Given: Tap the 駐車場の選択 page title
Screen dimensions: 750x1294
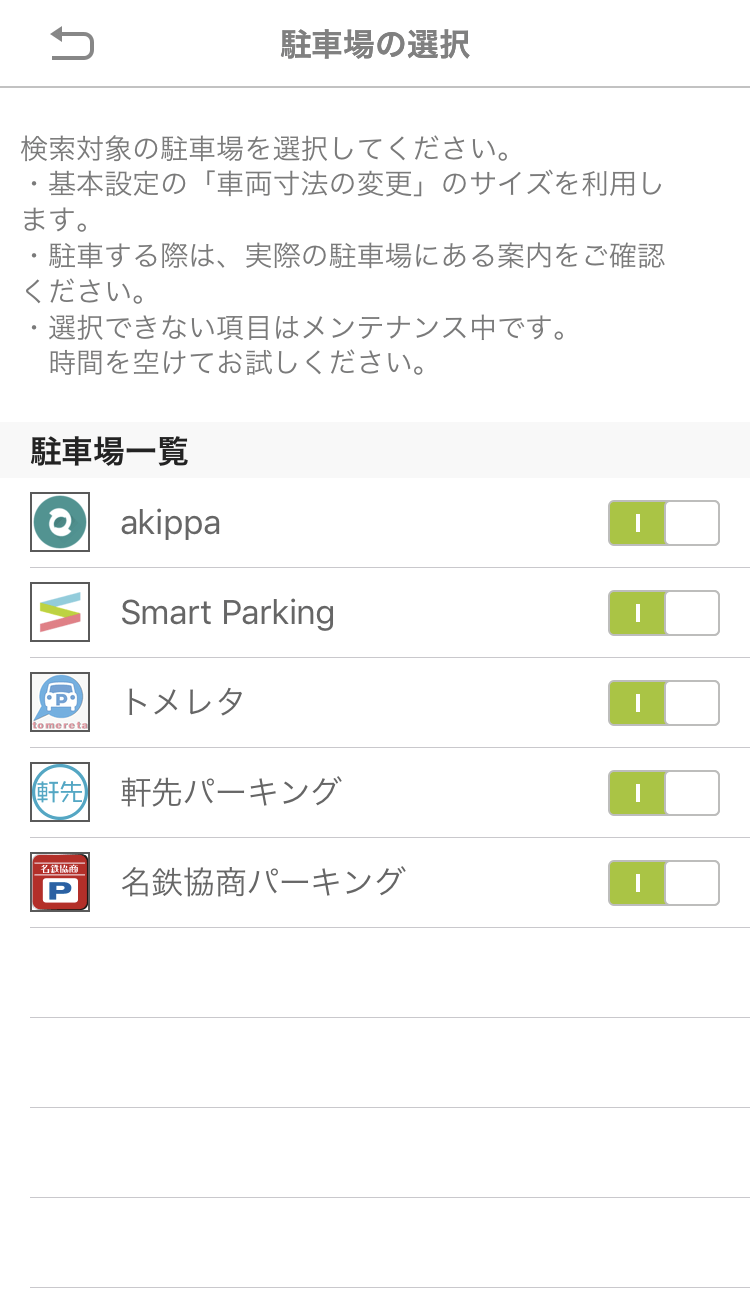Looking at the screenshot, I should coord(375,45).
